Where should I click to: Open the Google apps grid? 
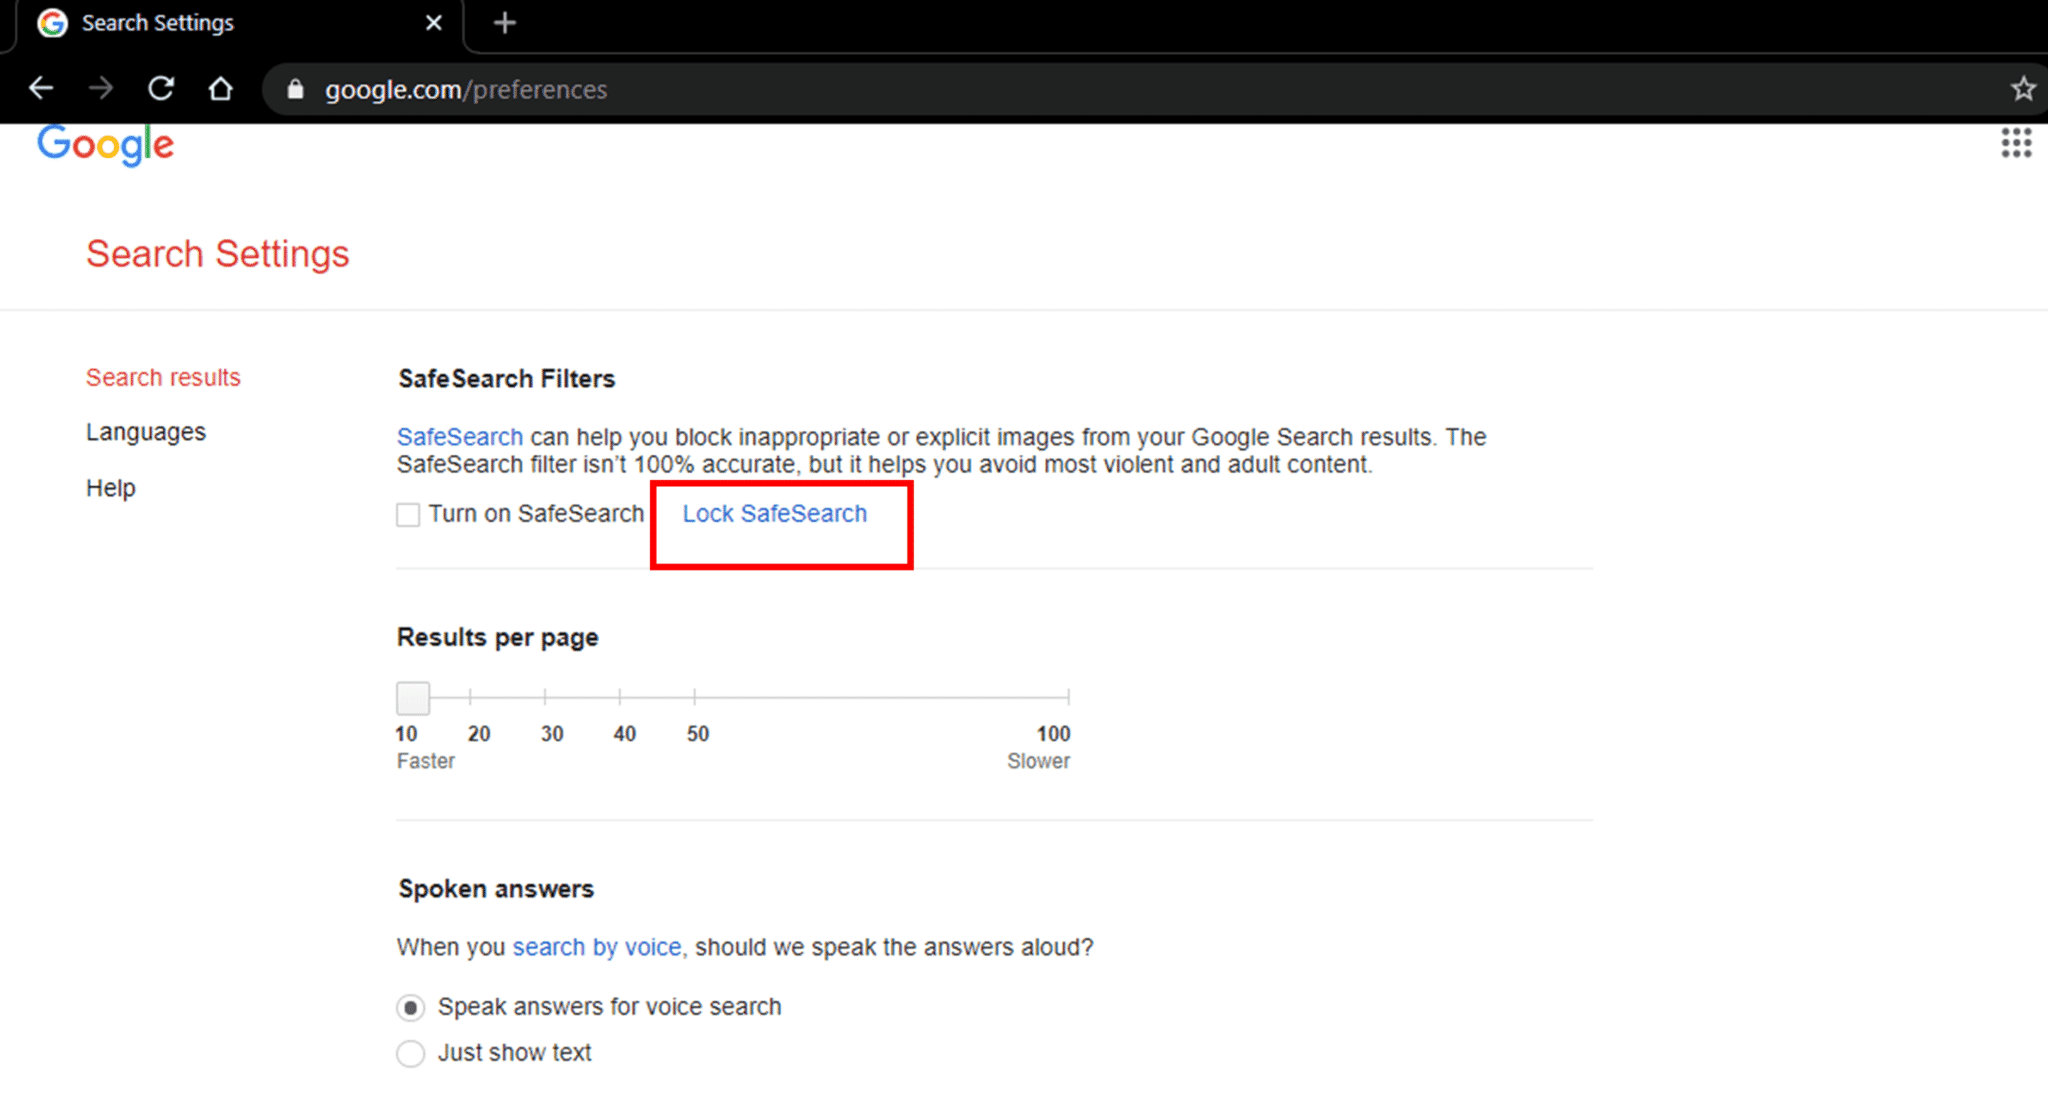point(2016,143)
